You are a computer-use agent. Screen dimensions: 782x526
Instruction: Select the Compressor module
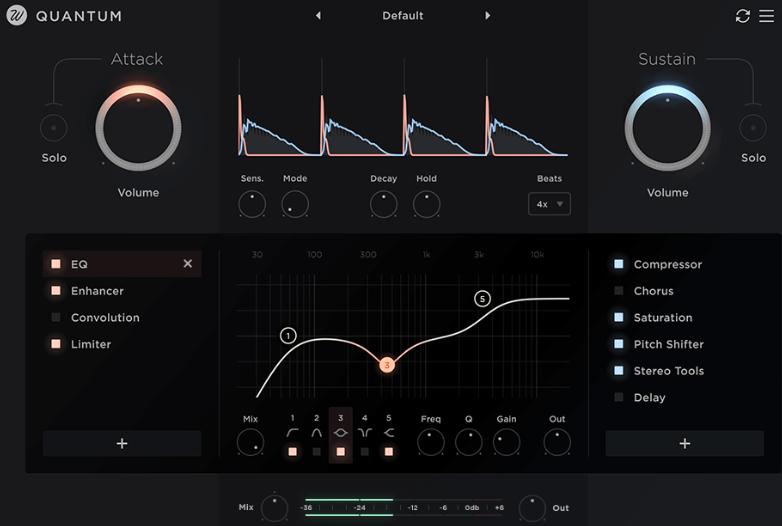point(668,264)
